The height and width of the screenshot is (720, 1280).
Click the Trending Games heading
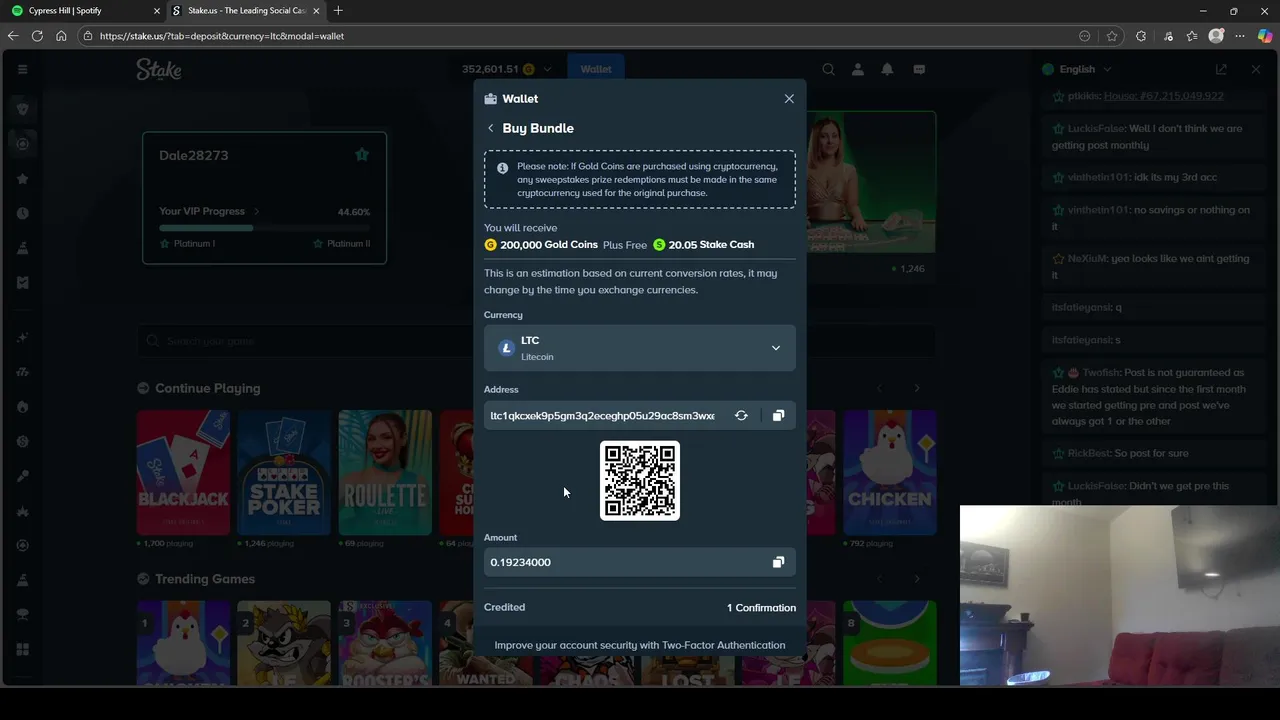(205, 579)
